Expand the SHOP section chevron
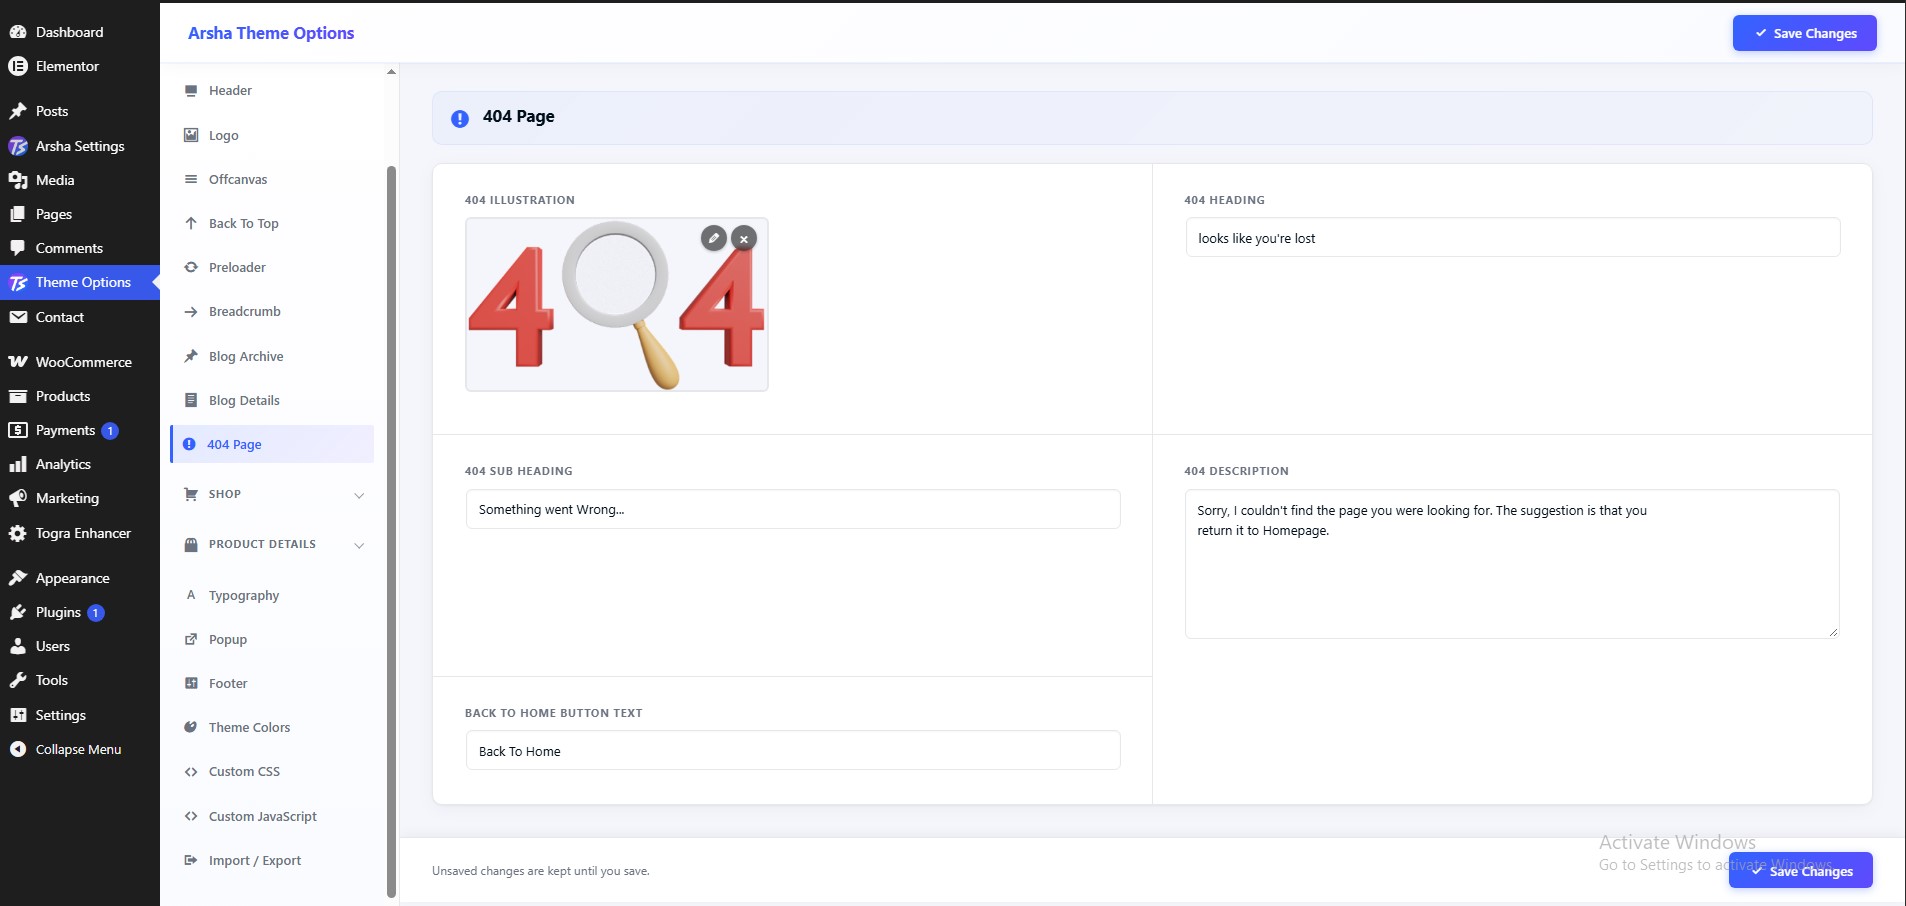Image resolution: width=1906 pixels, height=906 pixels. click(x=359, y=495)
